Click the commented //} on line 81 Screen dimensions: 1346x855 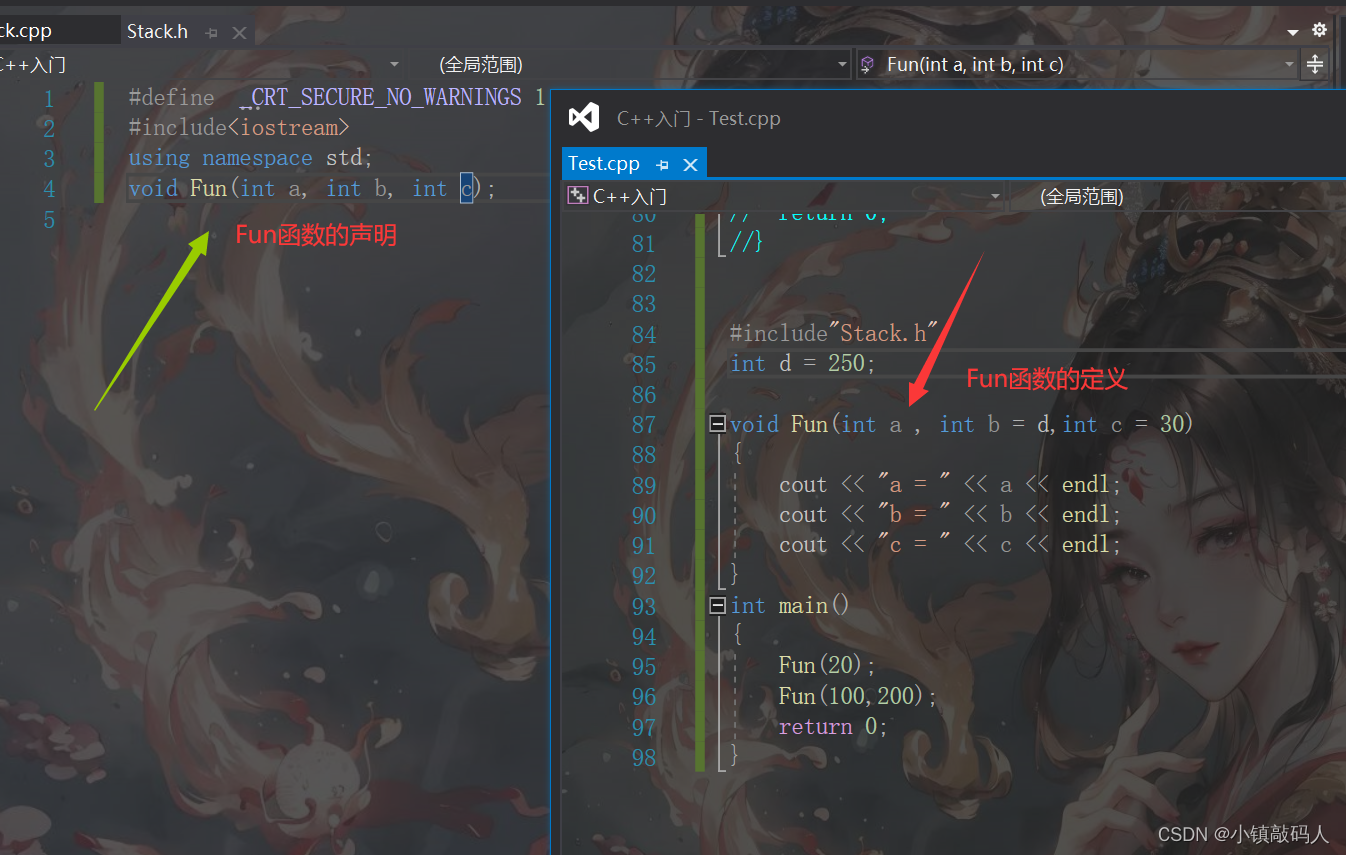coord(746,241)
